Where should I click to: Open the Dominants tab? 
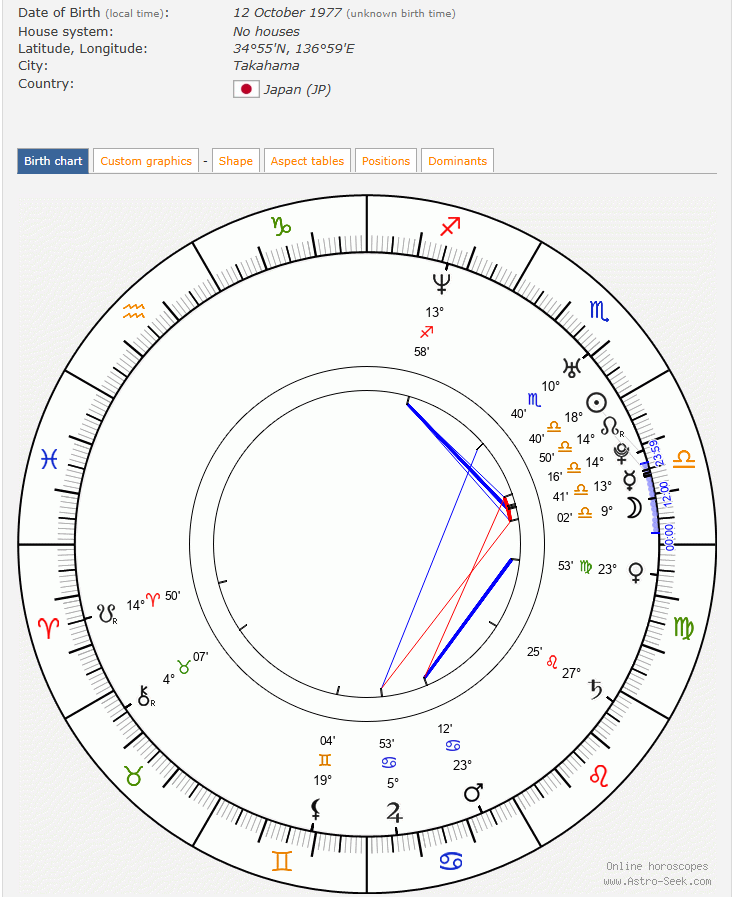[x=458, y=161]
